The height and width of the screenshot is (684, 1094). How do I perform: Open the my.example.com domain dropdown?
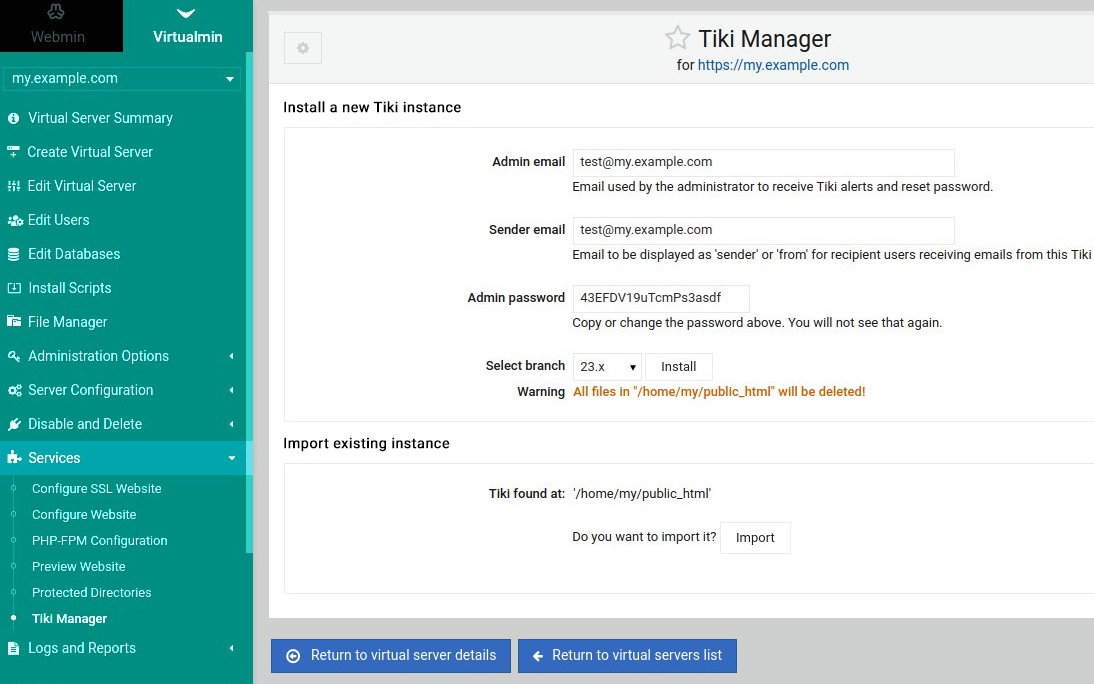[x=122, y=78]
